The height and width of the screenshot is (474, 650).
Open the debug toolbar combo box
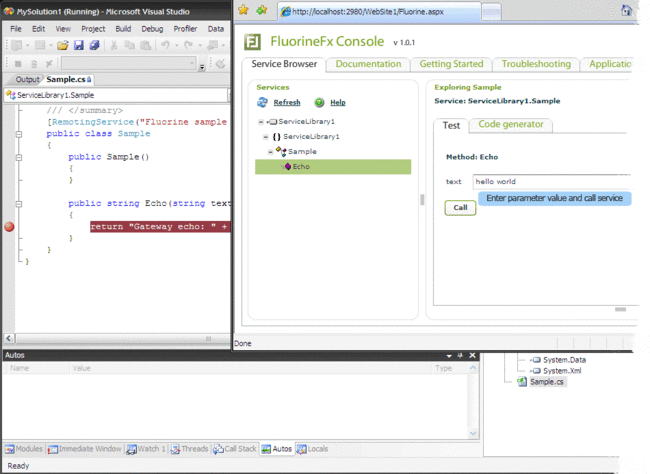coord(192,63)
